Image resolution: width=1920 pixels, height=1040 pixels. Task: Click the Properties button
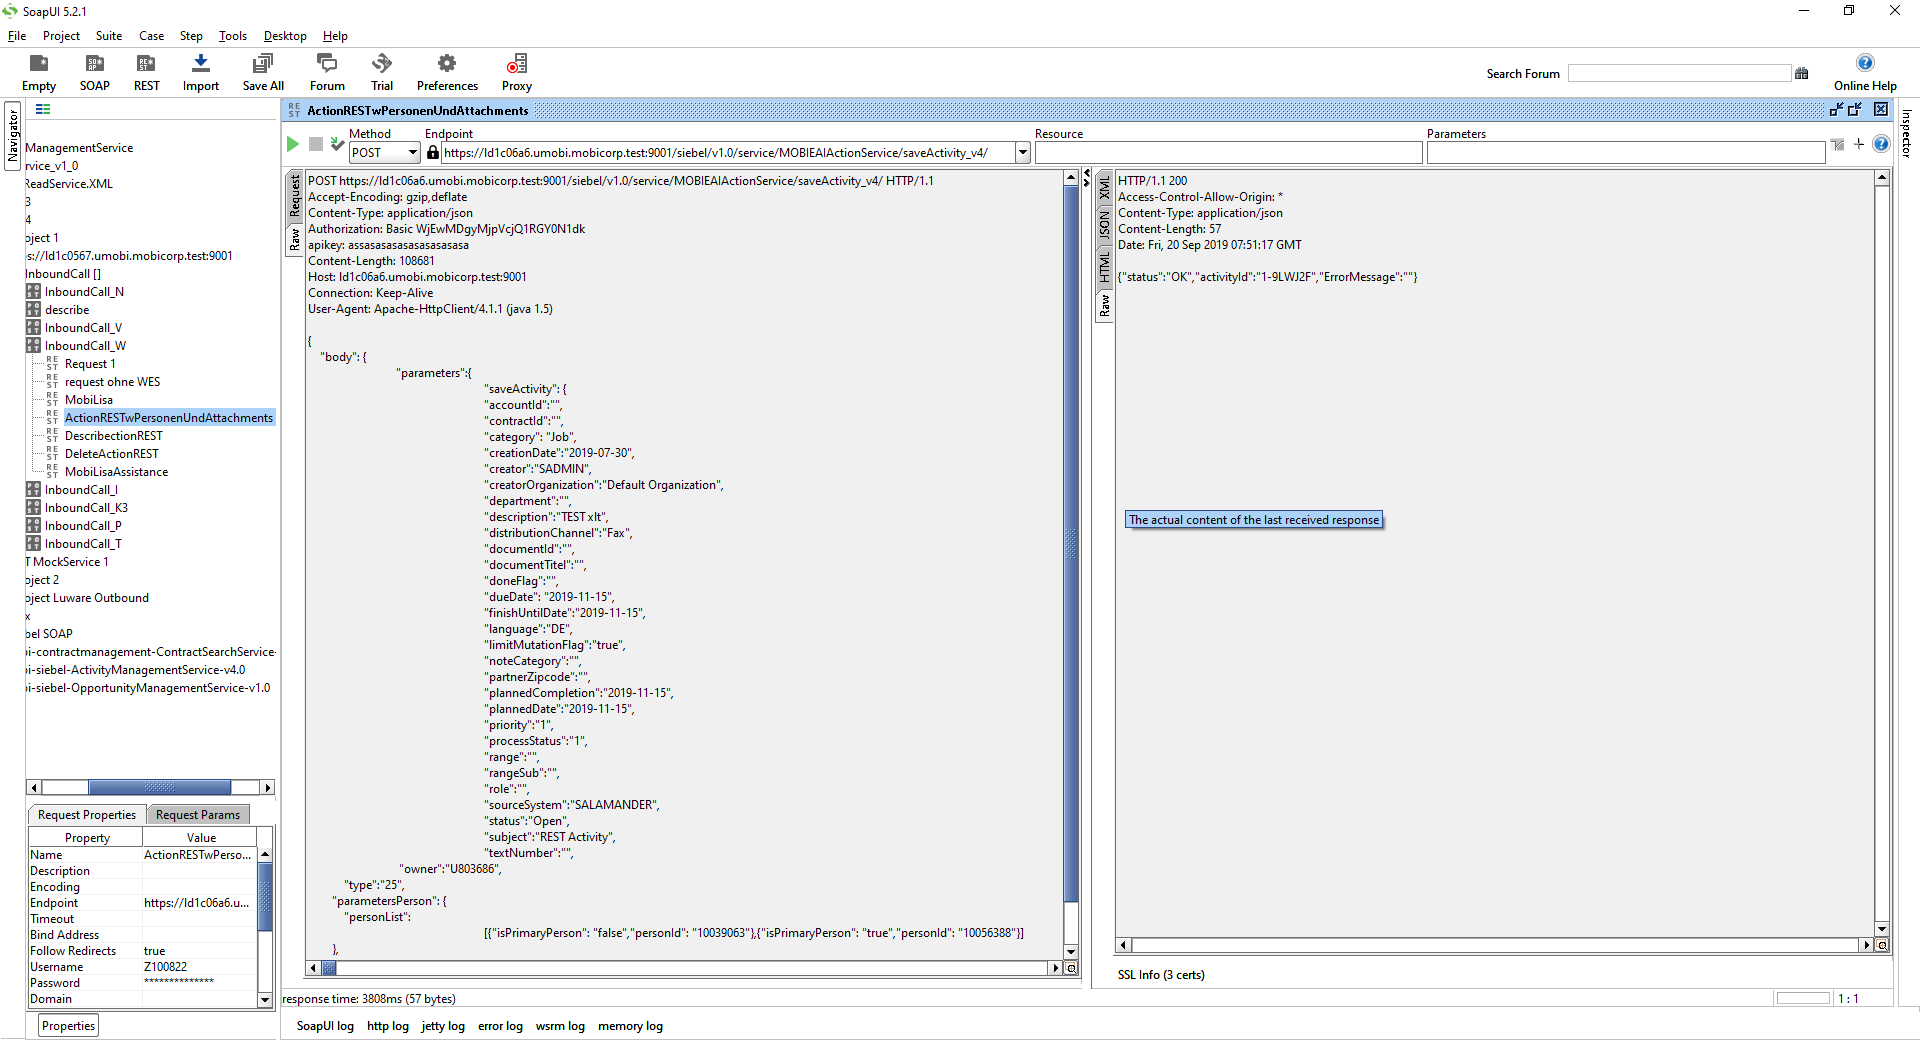(x=69, y=1026)
